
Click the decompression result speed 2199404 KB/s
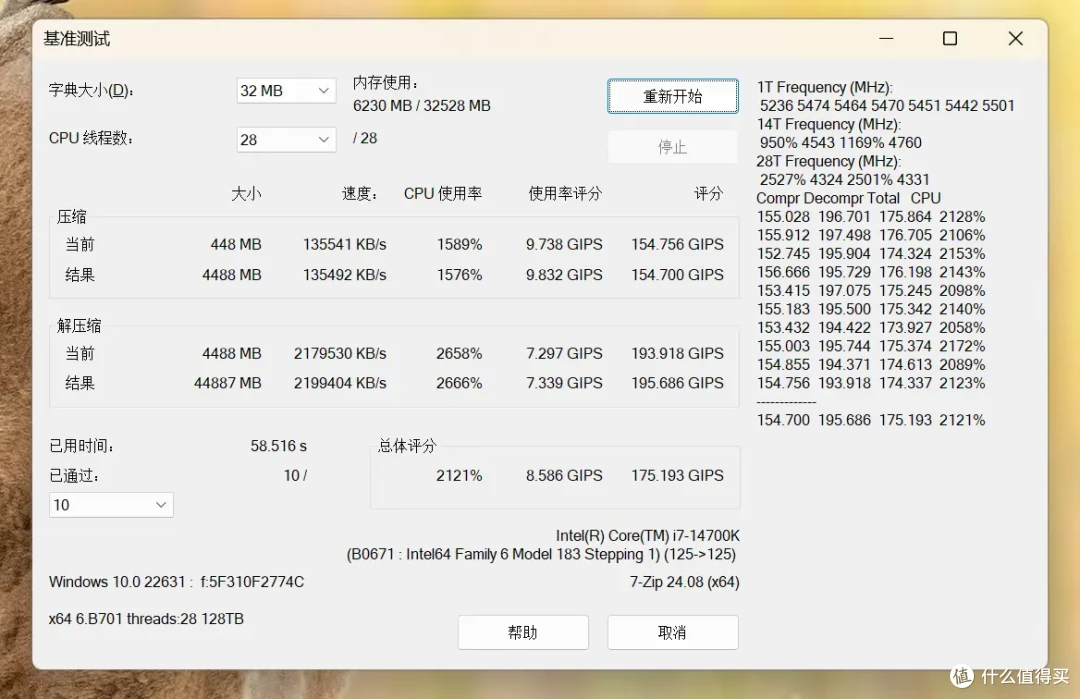coord(340,383)
